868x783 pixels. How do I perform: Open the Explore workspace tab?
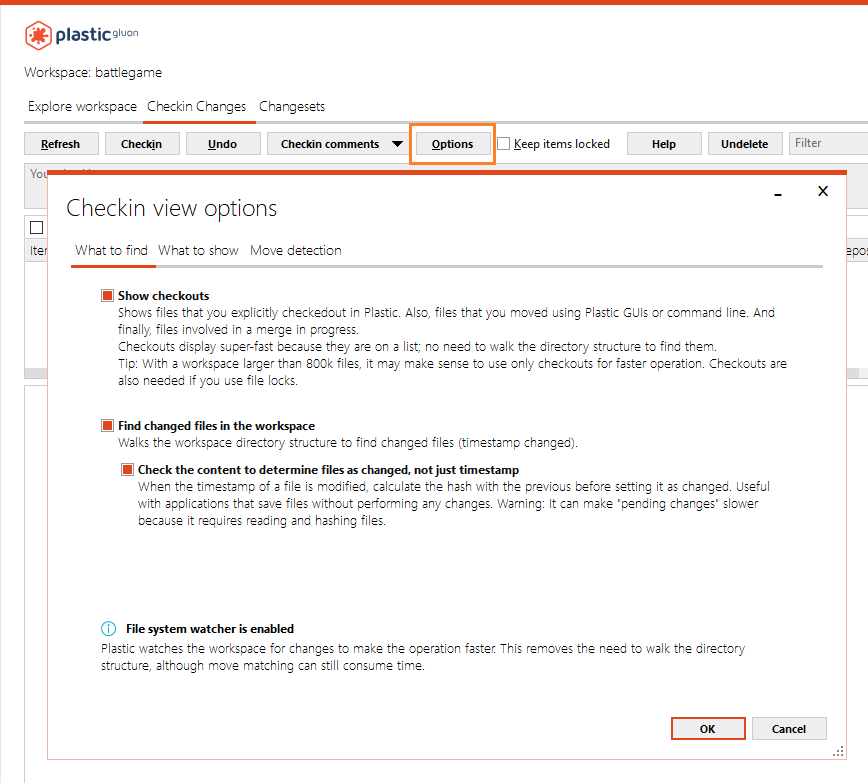coord(82,106)
